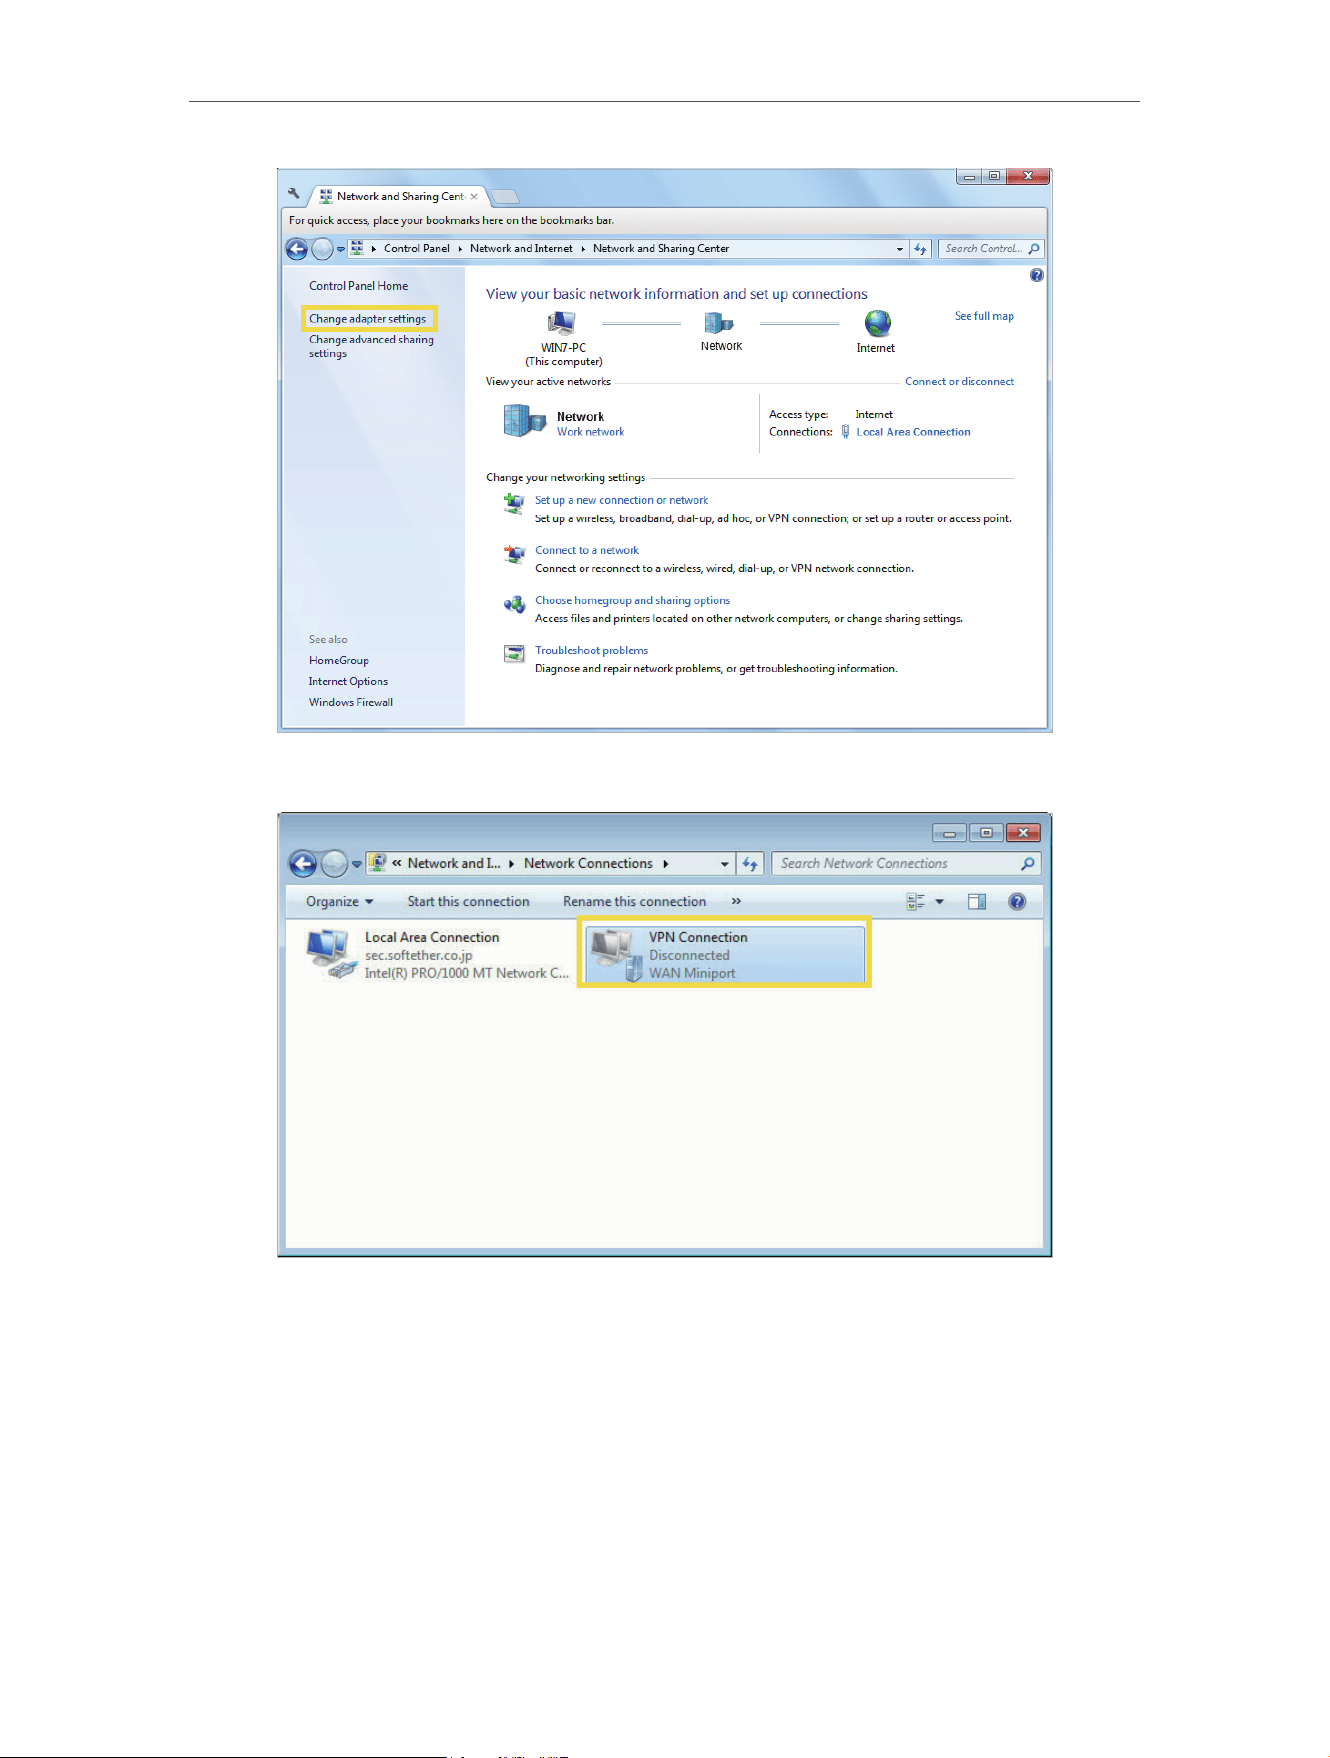
Task: Click Refresh in Network Connections address bar
Action: click(750, 864)
